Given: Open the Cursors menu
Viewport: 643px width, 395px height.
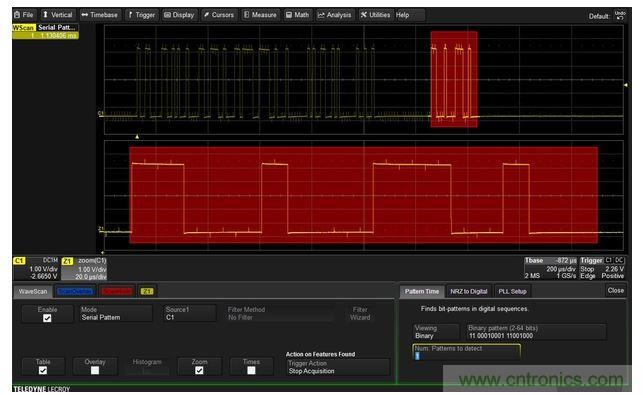Looking at the screenshot, I should point(219,15).
